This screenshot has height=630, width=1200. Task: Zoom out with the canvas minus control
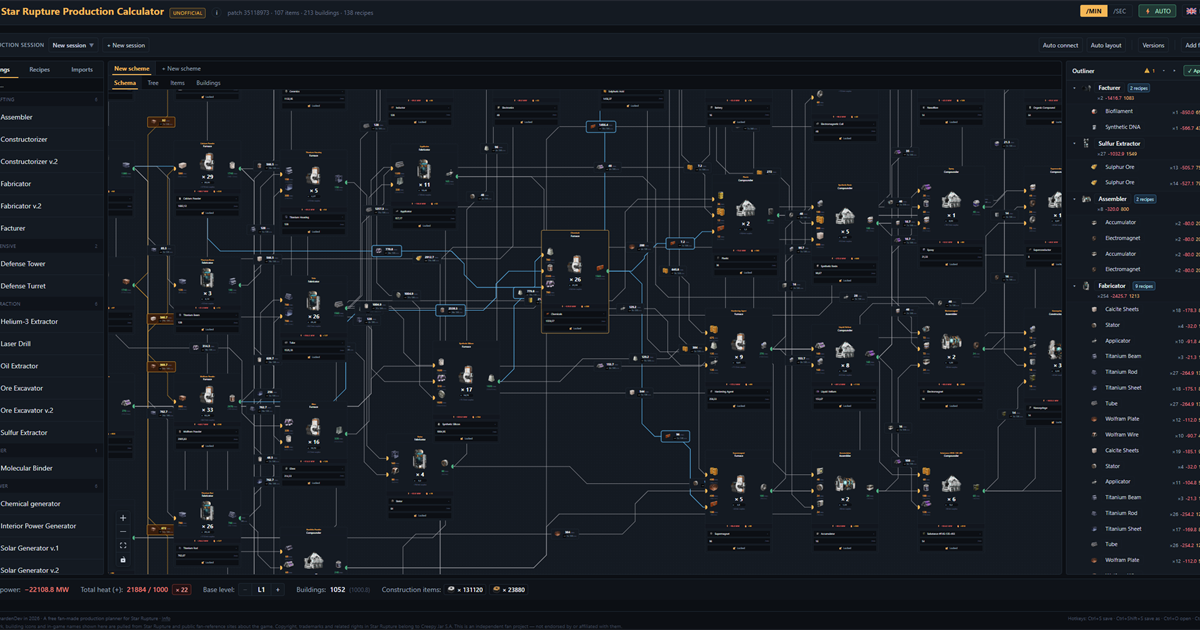pos(123,532)
